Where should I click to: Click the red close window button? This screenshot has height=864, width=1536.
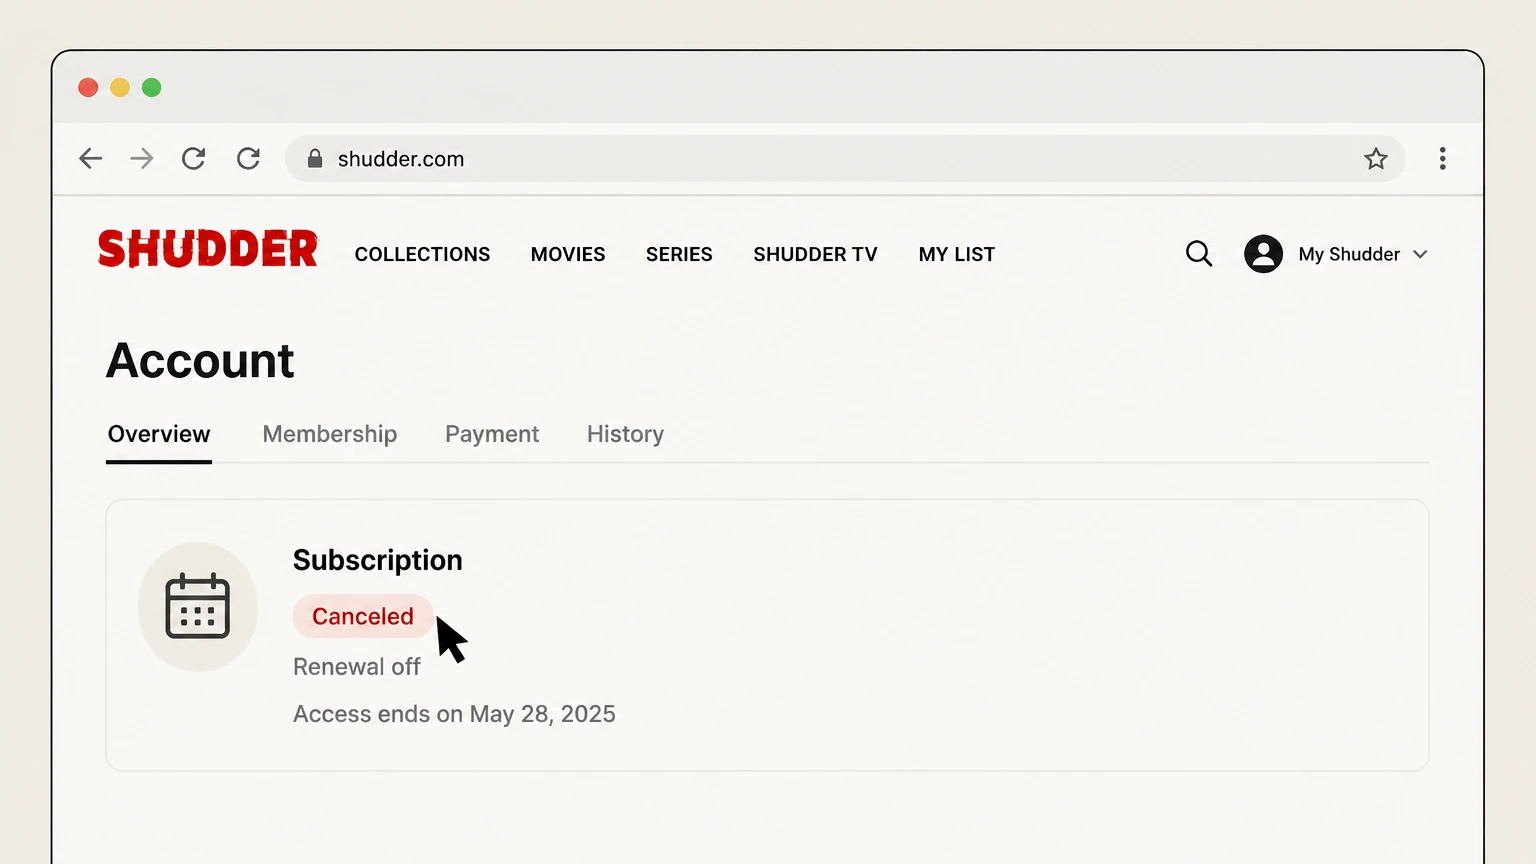pyautogui.click(x=88, y=87)
